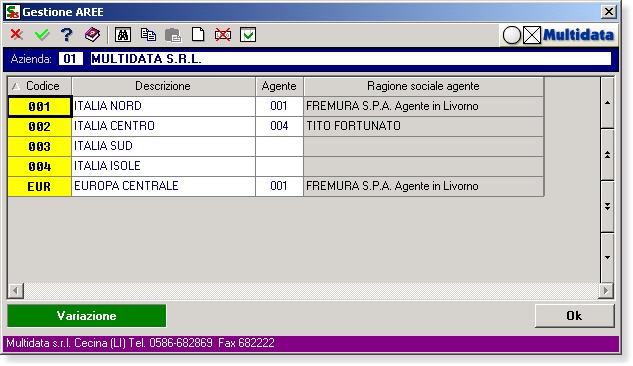The height and width of the screenshot is (366, 633).
Task: Click the green Variazione button
Action: 86,316
